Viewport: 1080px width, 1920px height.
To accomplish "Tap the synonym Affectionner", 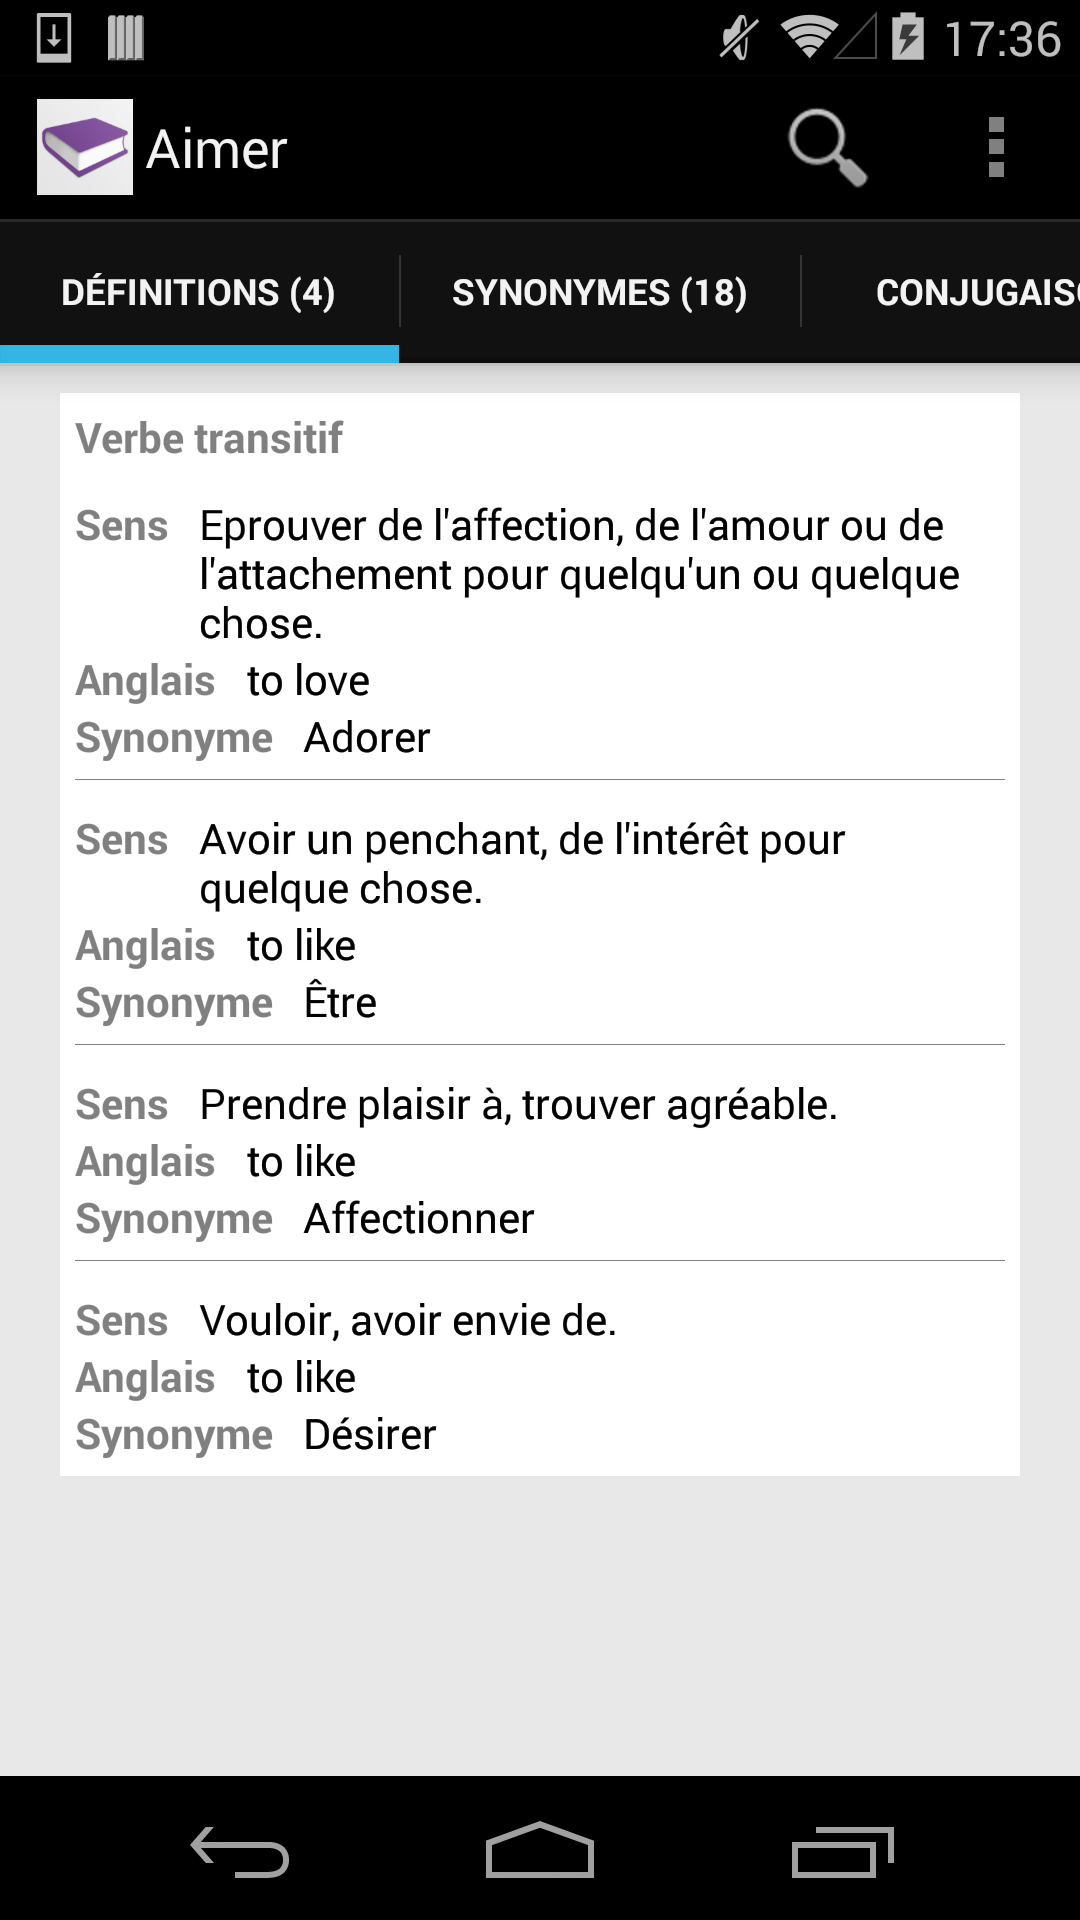I will point(419,1219).
